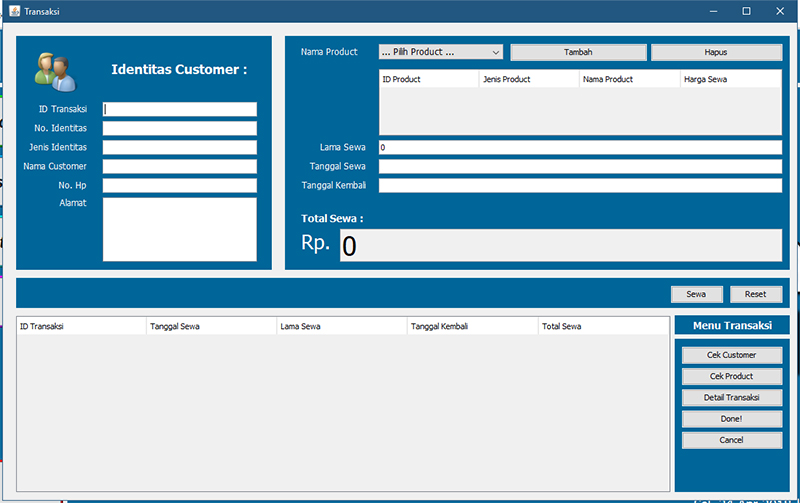
Task: Select Tanggal Kembali header in bottom table
Action: 472,326
